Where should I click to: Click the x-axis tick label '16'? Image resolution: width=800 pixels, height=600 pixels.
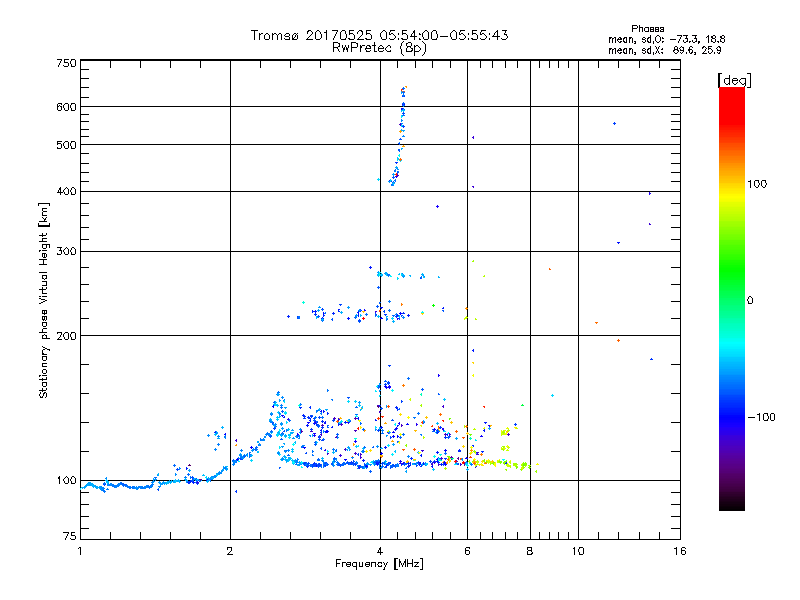pyautogui.click(x=680, y=551)
